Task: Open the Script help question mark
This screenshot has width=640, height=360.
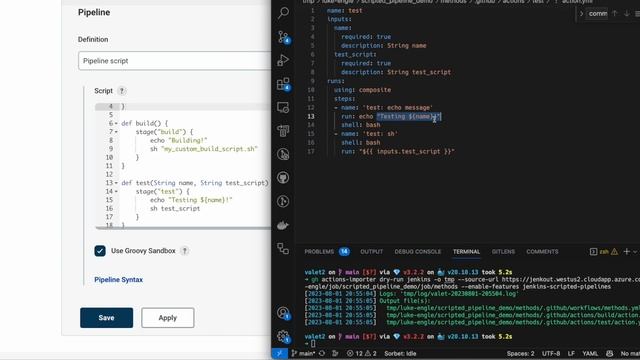Action: pyautogui.click(x=122, y=91)
